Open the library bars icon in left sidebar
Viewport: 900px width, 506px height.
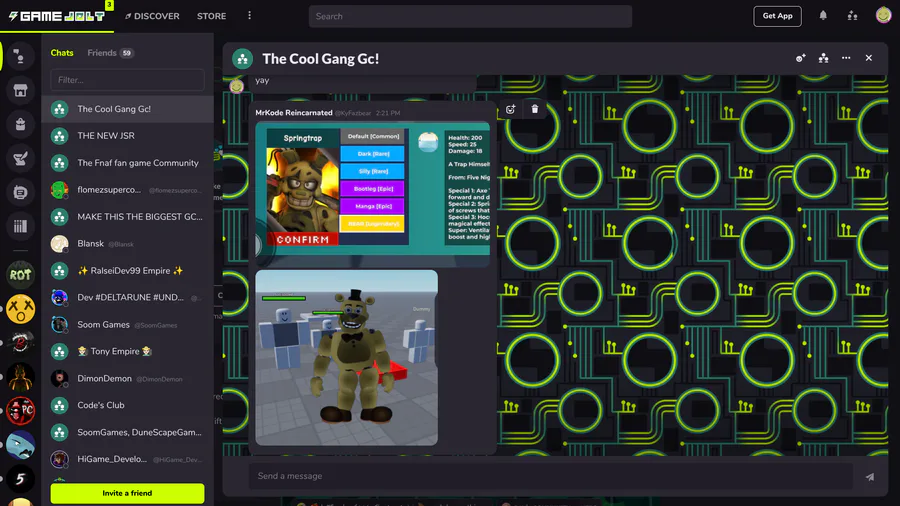tap(20, 226)
